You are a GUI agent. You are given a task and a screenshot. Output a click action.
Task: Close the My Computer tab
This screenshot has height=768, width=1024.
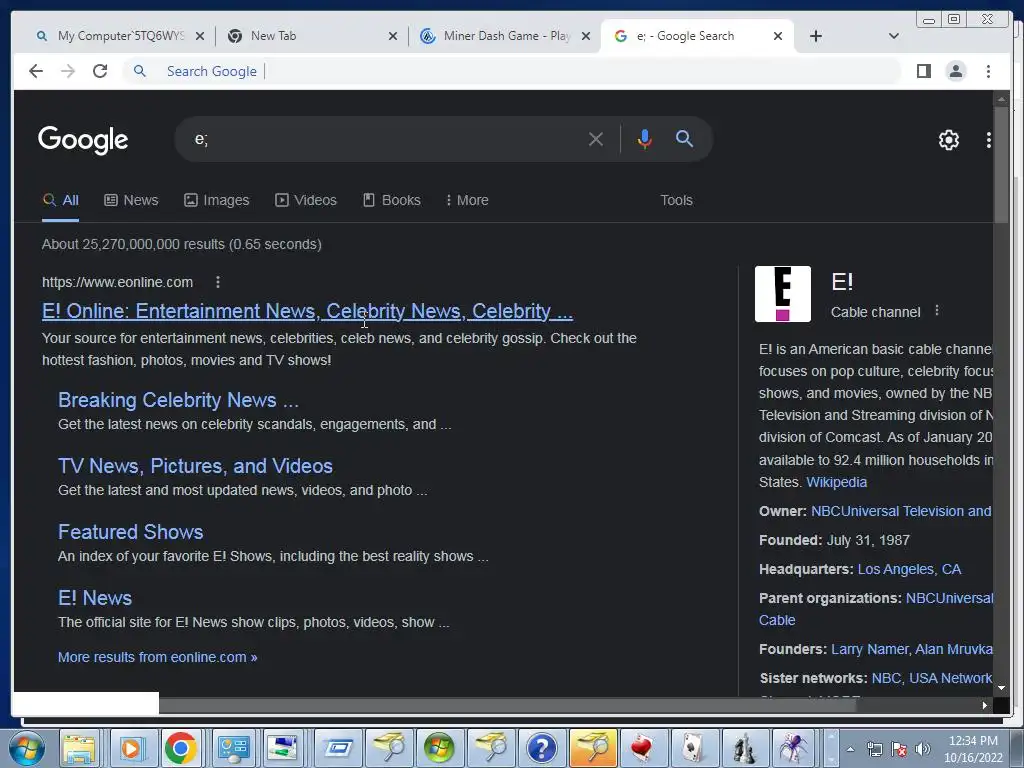click(x=200, y=36)
